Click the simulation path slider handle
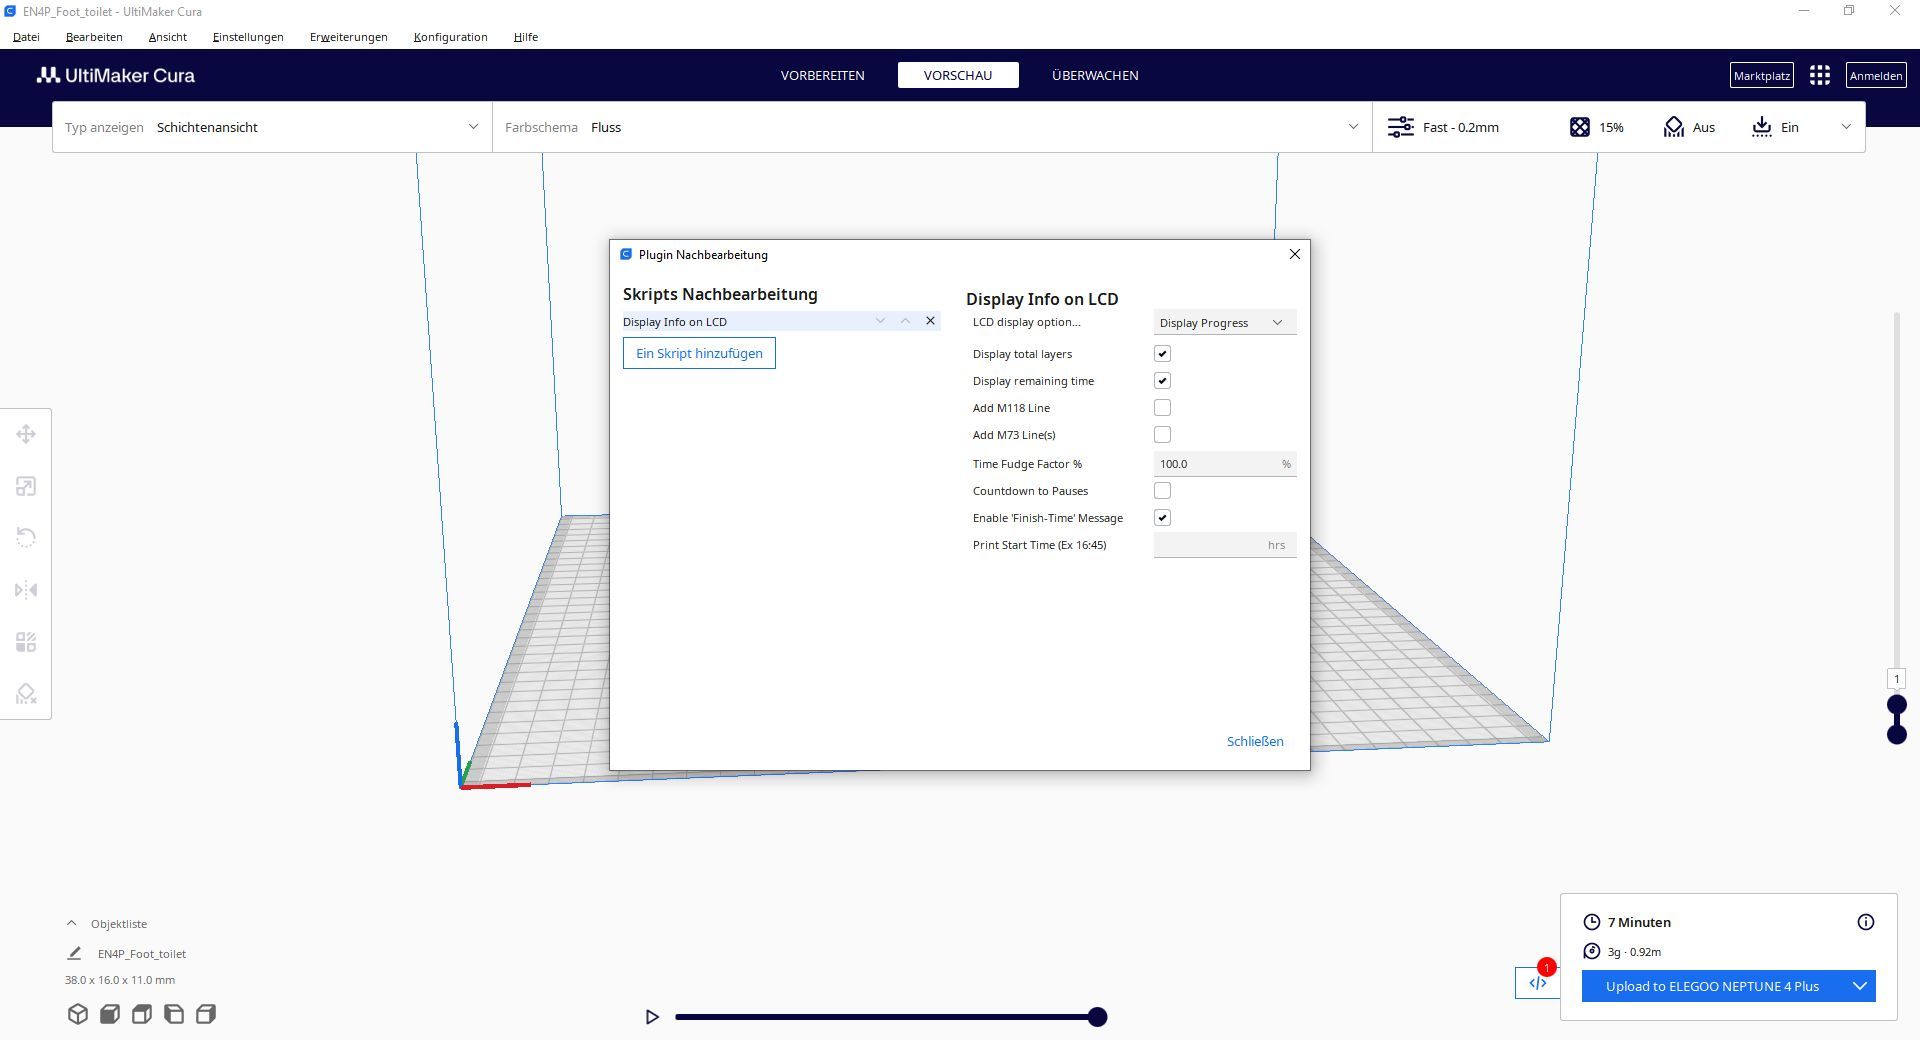1920x1040 pixels. click(x=1098, y=1017)
